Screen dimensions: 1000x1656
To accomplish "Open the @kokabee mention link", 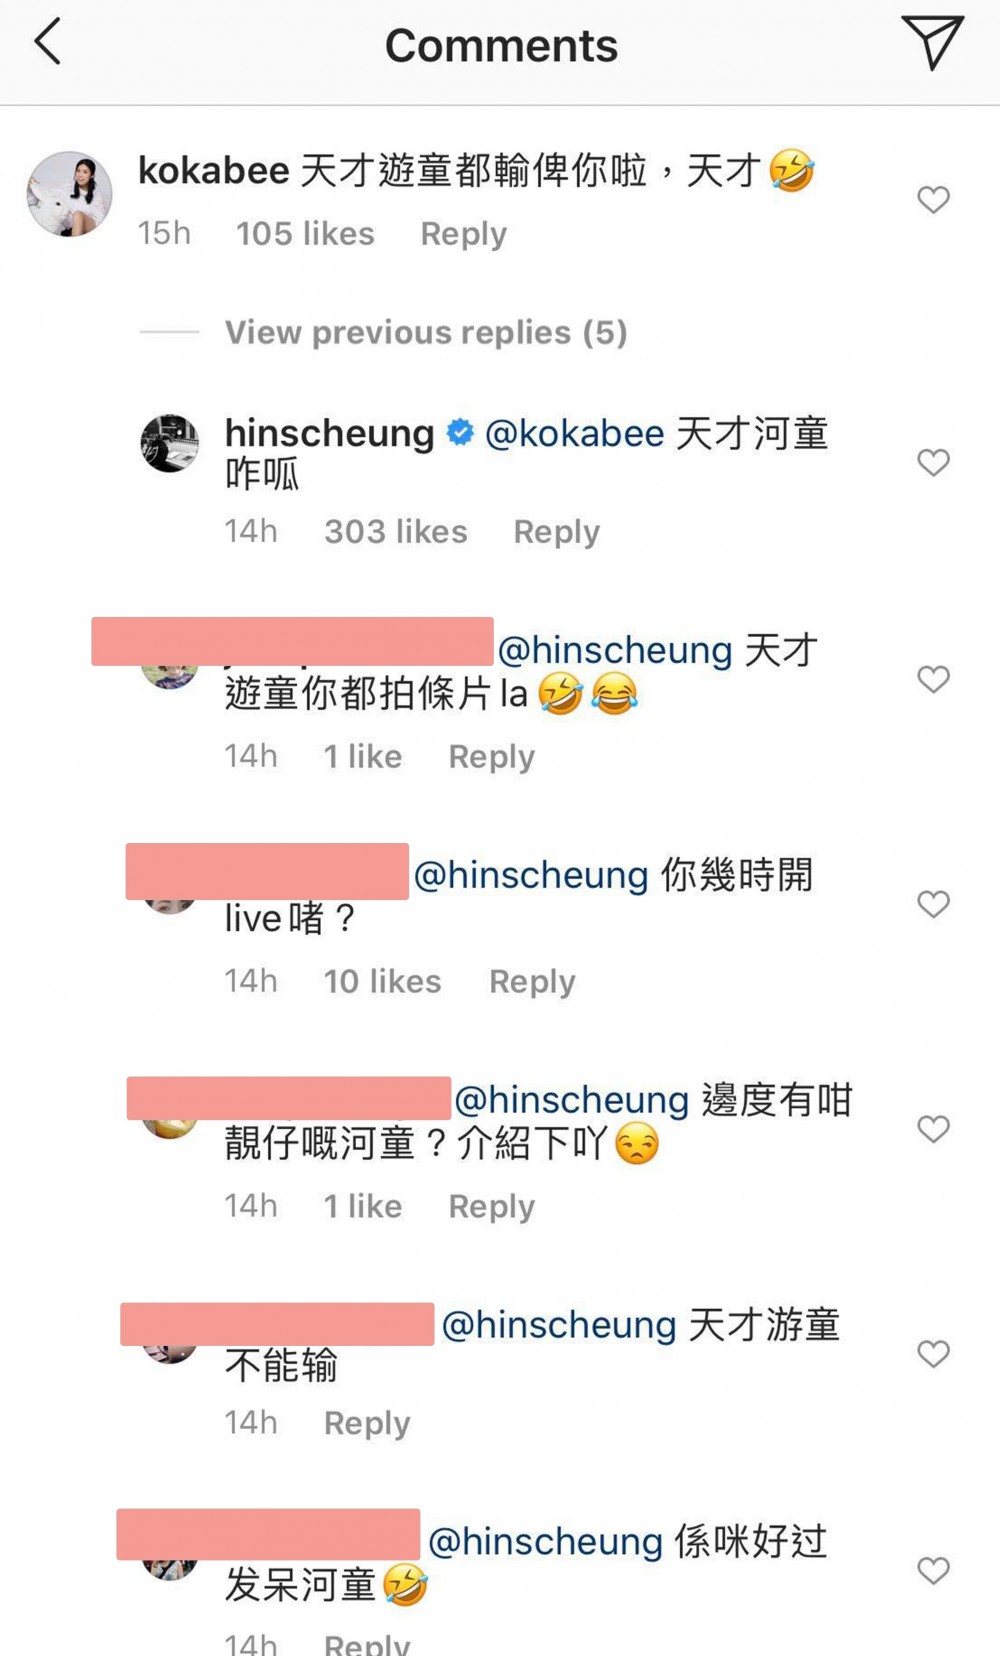I will click(x=574, y=434).
